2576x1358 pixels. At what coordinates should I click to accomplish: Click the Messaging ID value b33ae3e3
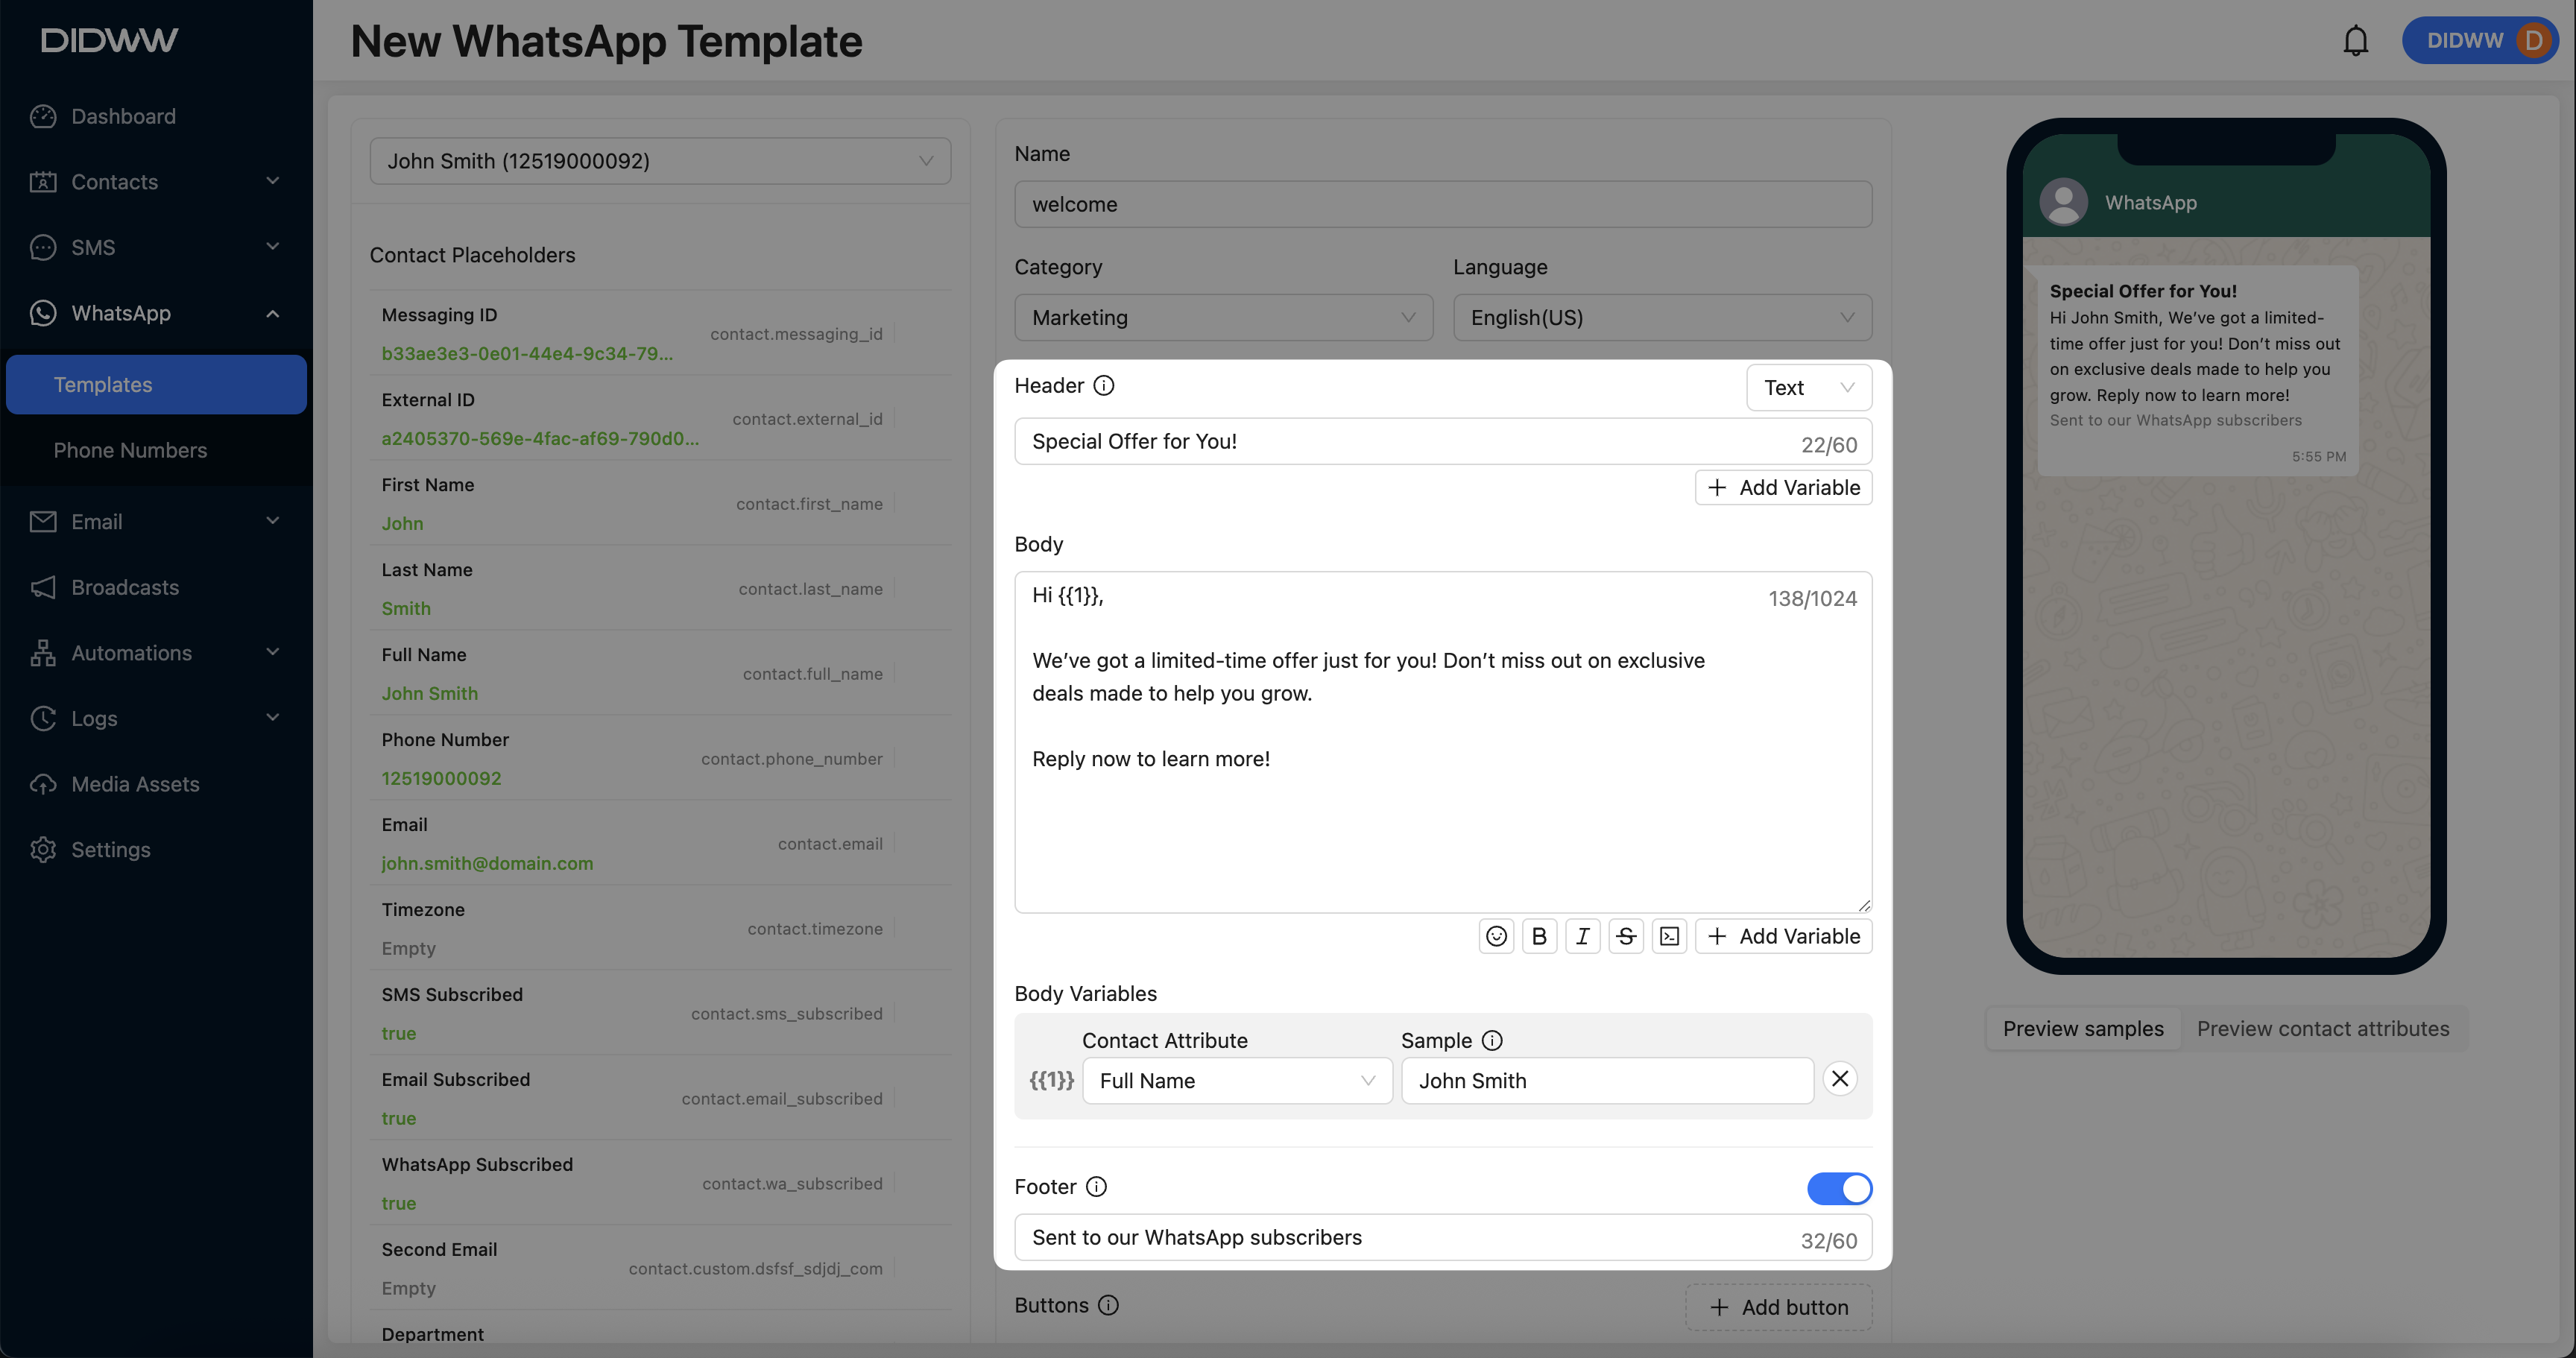click(527, 353)
